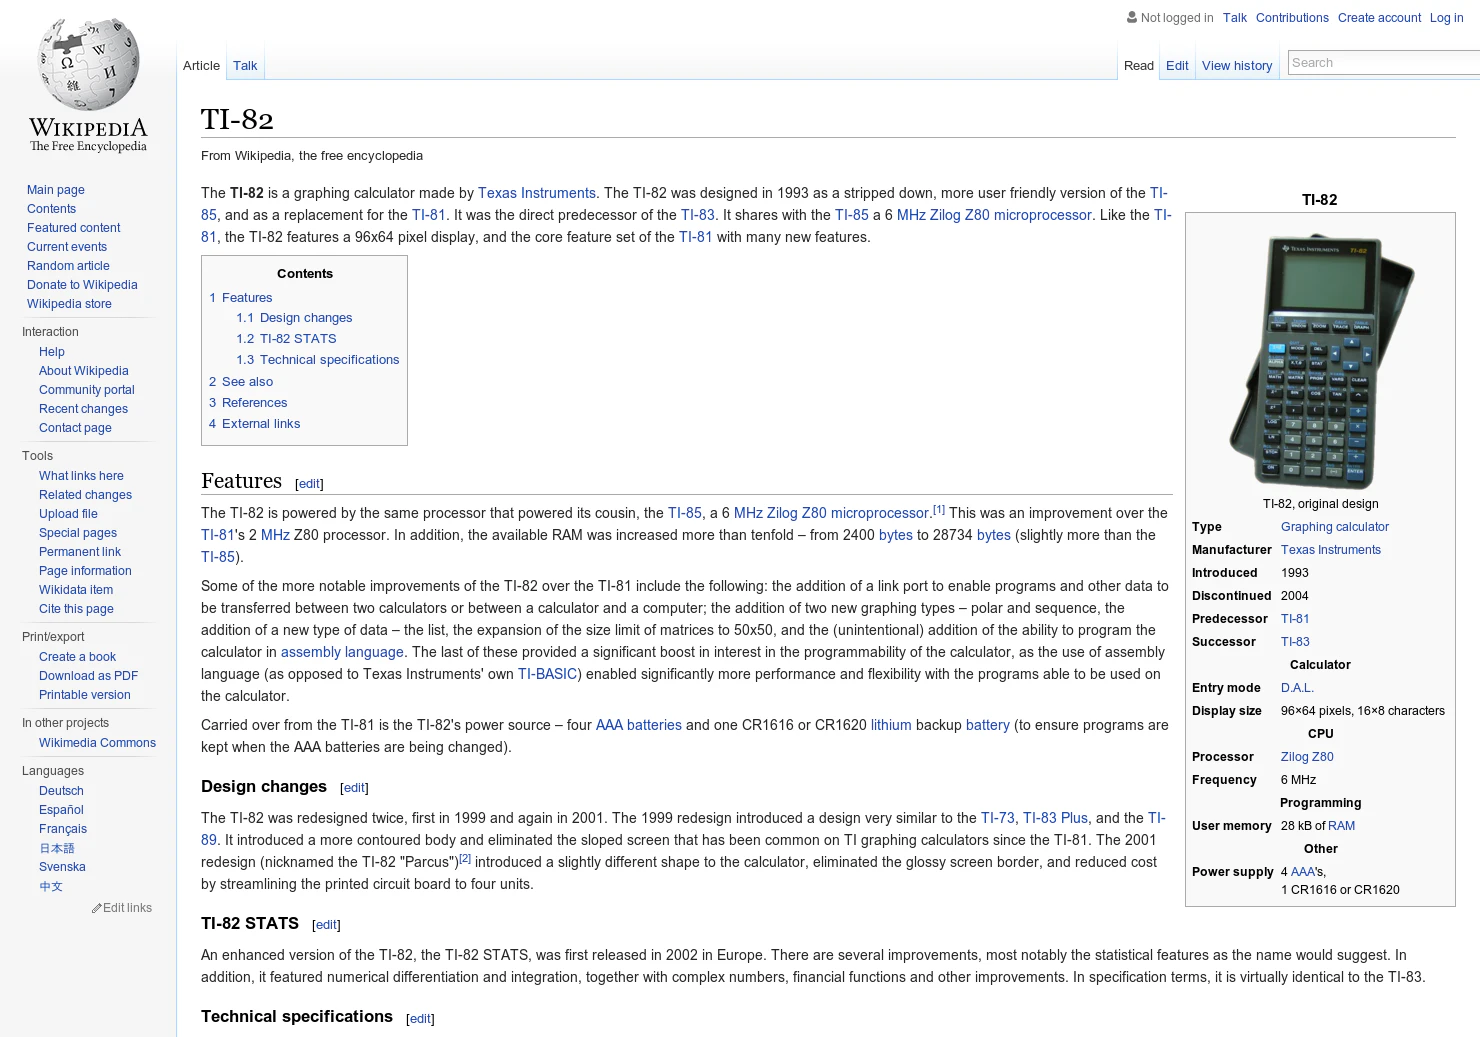Image resolution: width=1480 pixels, height=1037 pixels.
Task: Click Create a book
Action: [x=77, y=657]
